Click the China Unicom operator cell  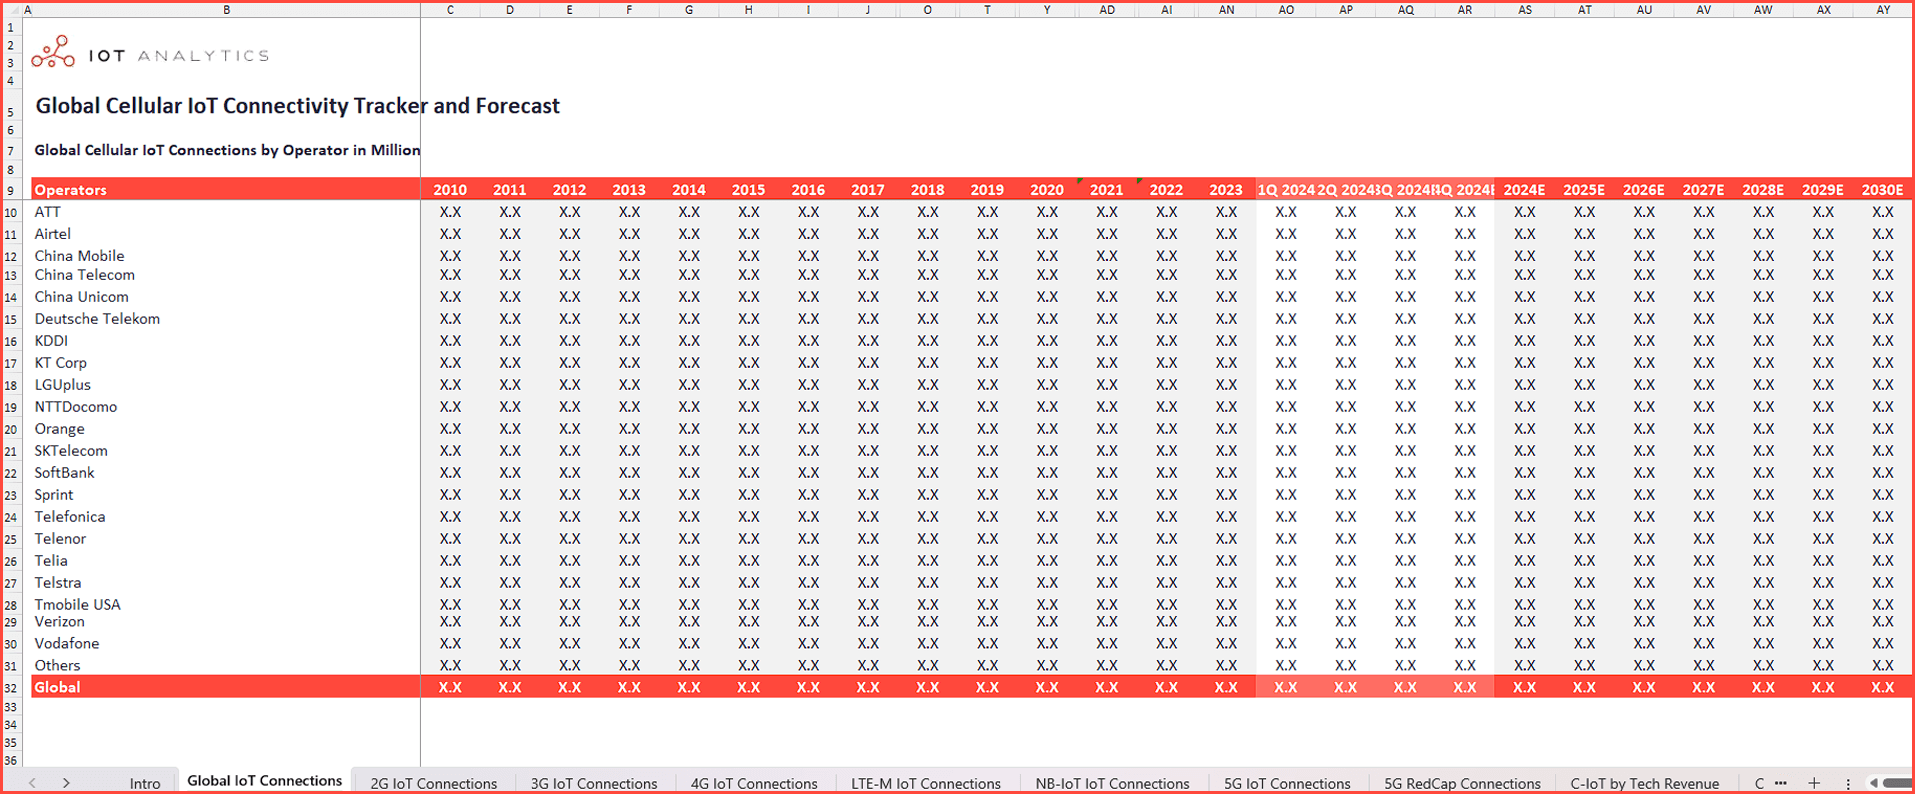(x=226, y=297)
